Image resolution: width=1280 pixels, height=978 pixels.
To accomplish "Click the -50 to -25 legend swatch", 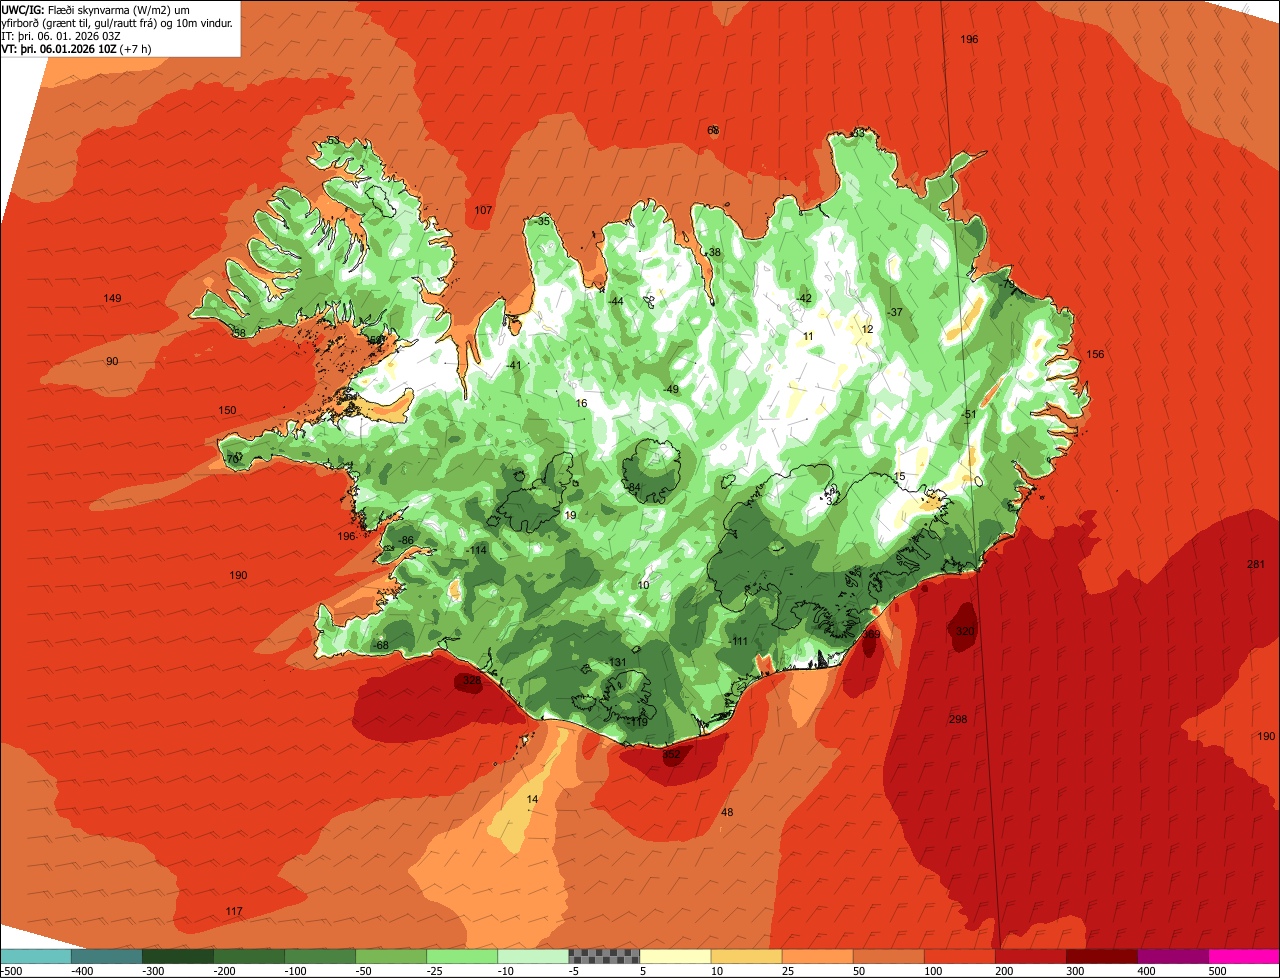I will point(391,956).
